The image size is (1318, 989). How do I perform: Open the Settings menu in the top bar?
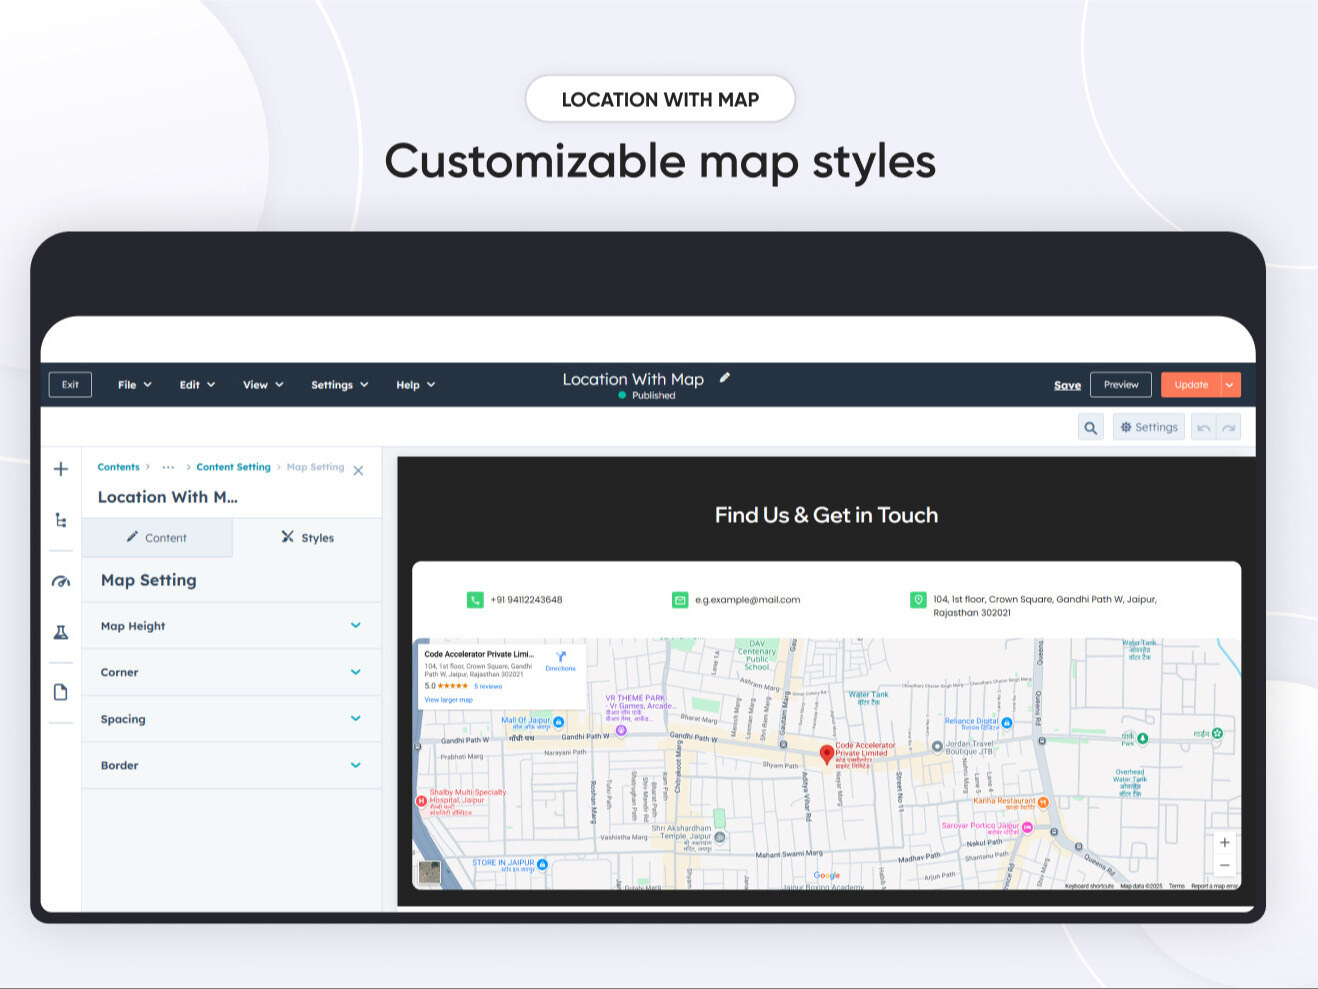point(338,384)
